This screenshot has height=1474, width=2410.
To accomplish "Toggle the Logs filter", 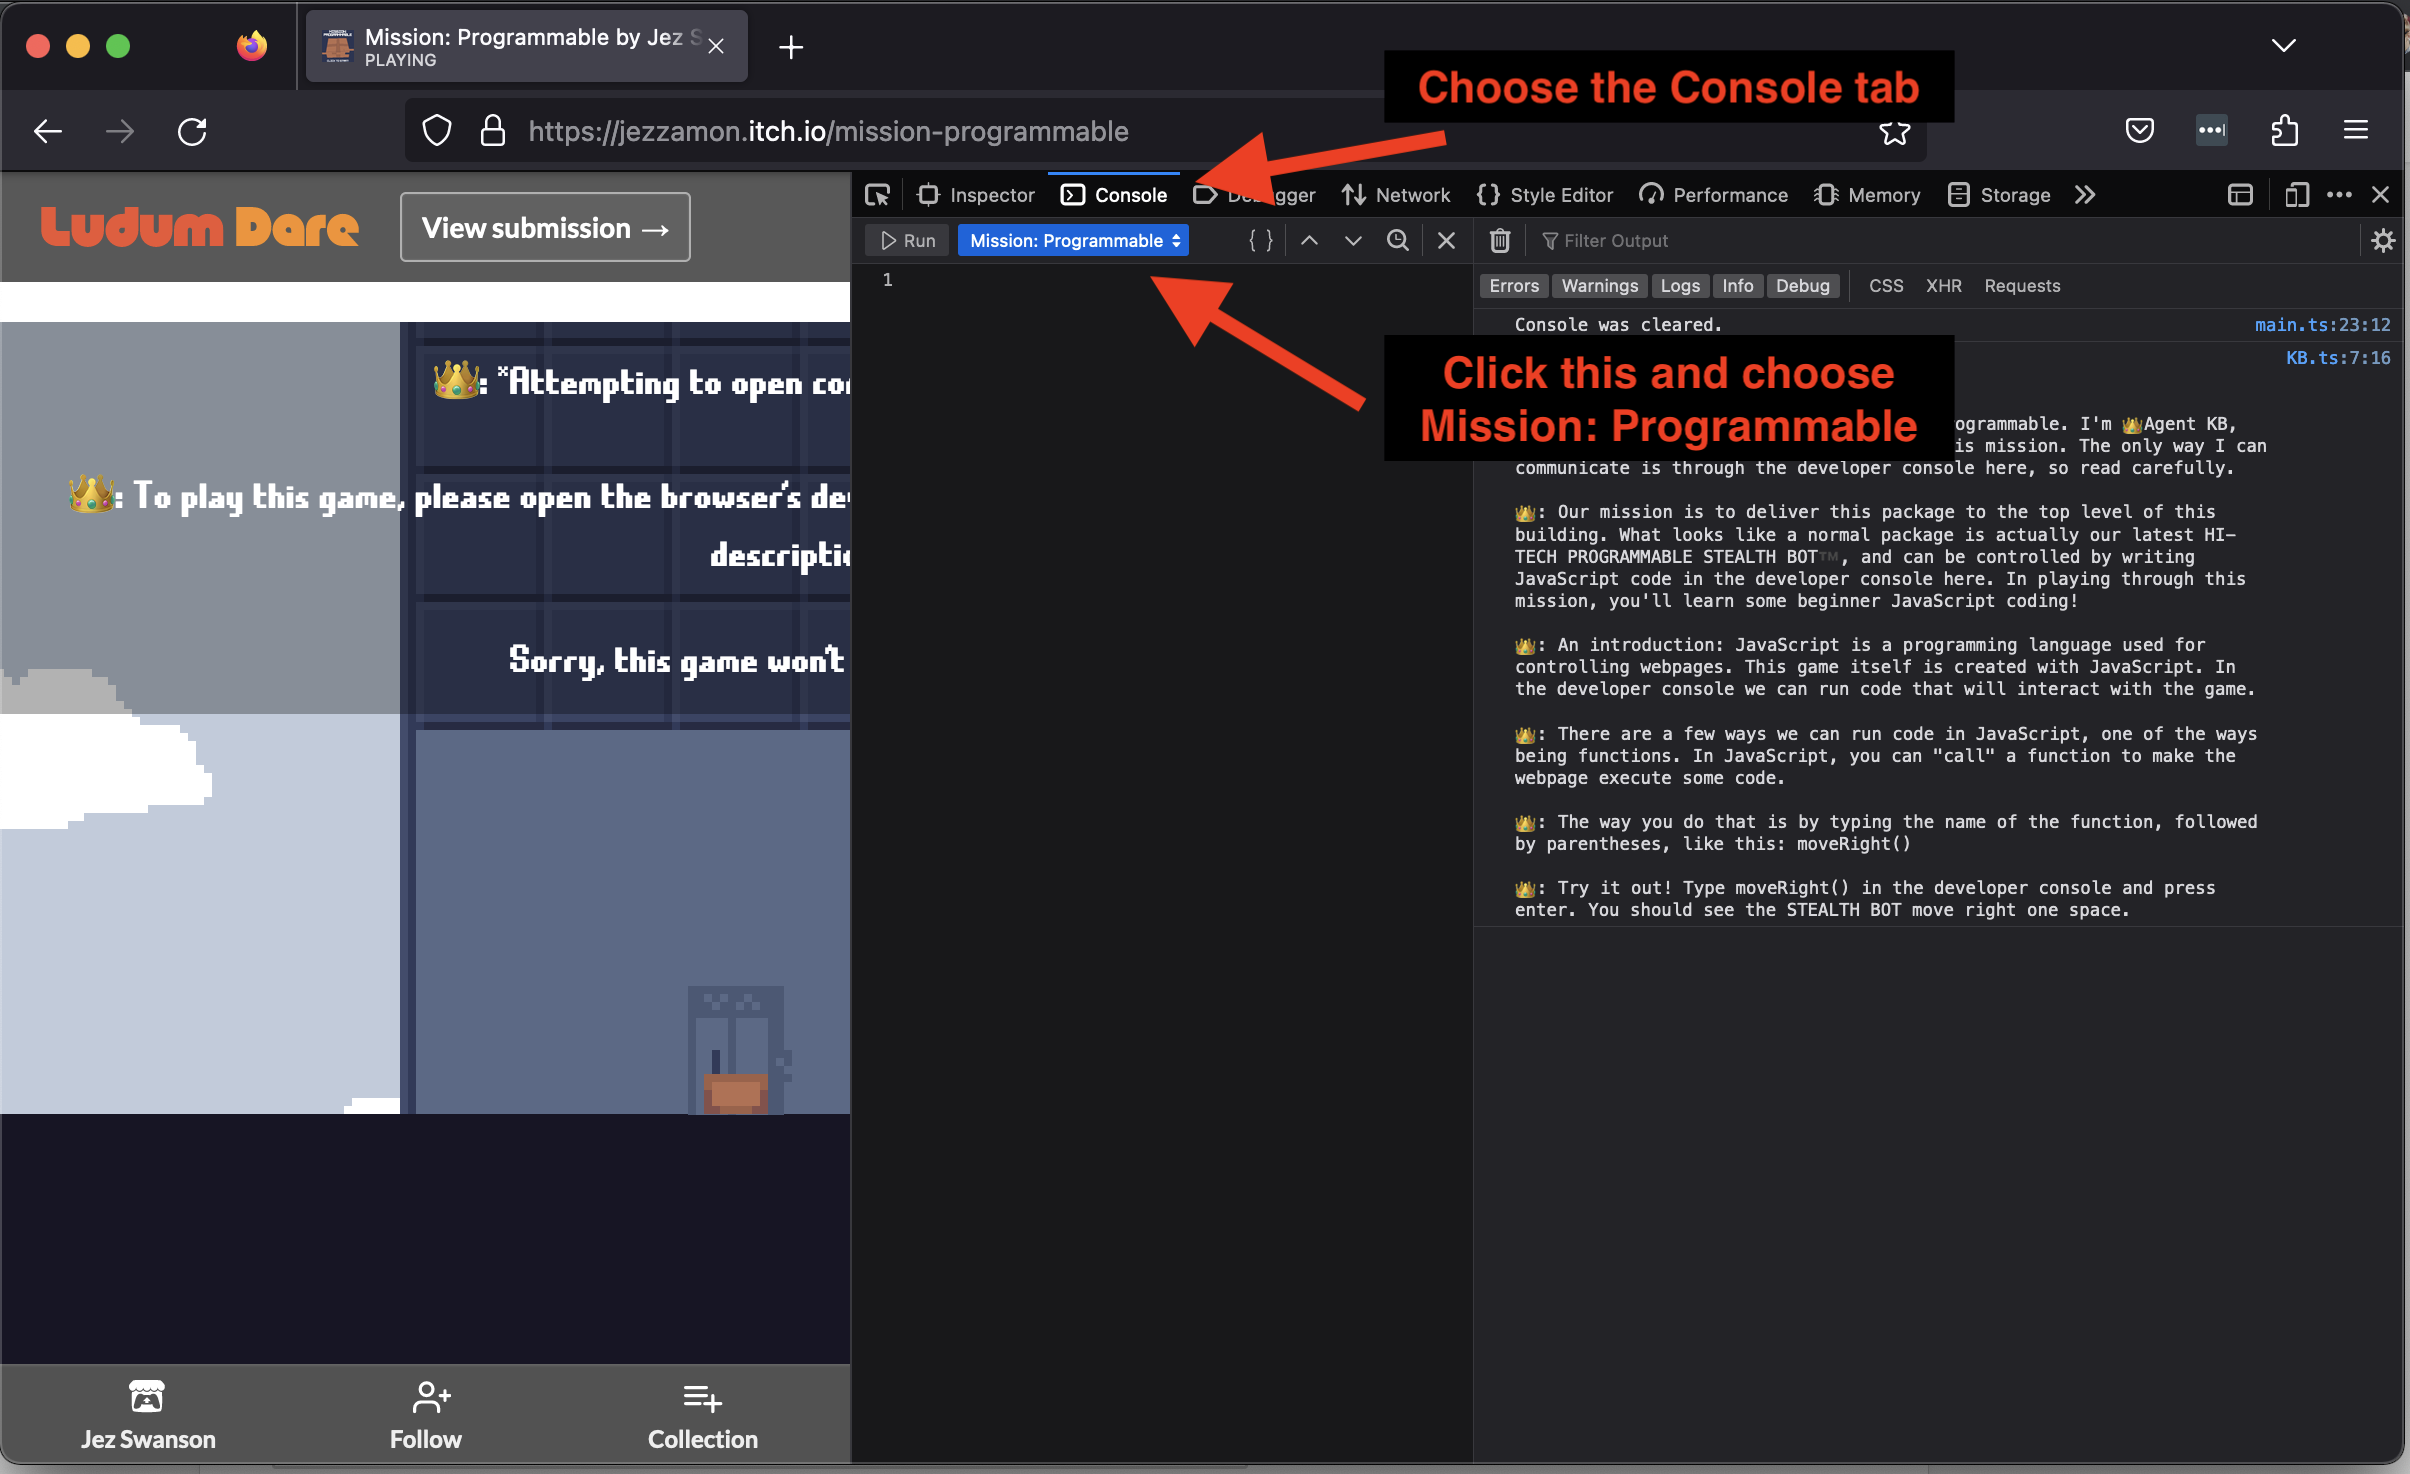I will click(x=1680, y=286).
